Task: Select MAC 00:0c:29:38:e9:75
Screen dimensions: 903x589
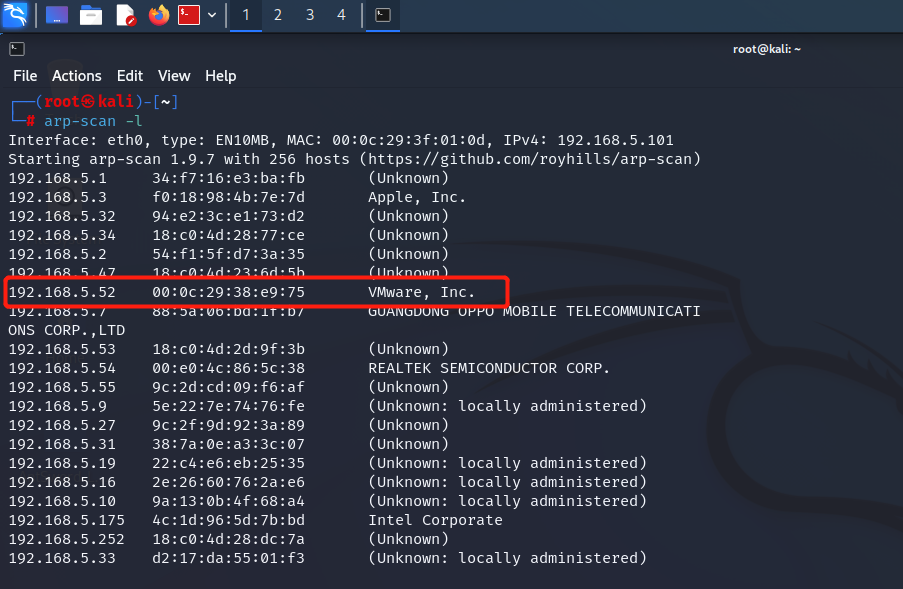Action: (x=229, y=292)
